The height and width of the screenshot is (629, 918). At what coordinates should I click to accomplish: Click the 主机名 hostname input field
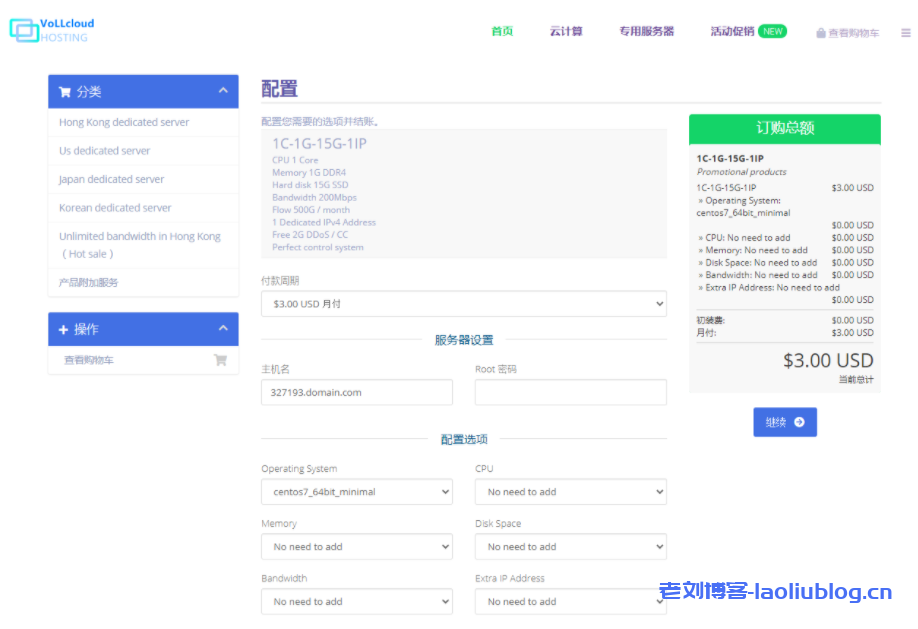point(356,392)
